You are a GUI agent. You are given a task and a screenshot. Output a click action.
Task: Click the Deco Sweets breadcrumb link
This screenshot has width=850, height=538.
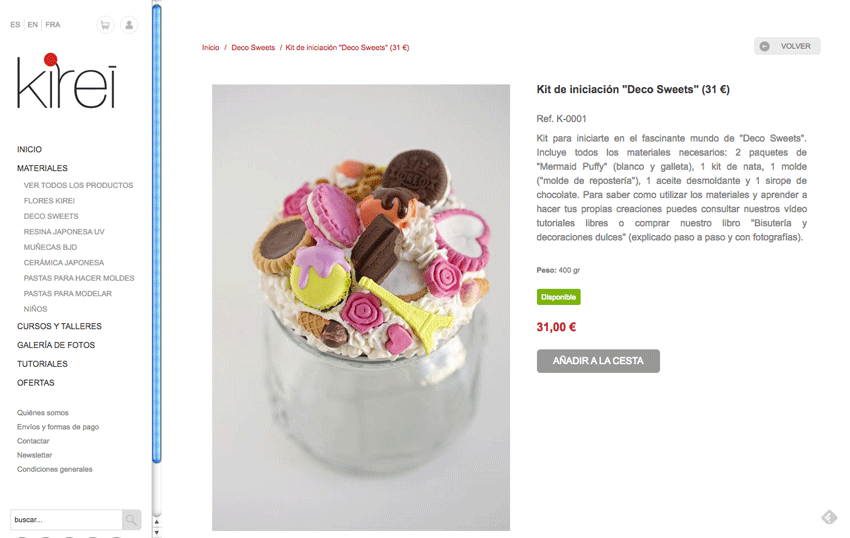[253, 48]
